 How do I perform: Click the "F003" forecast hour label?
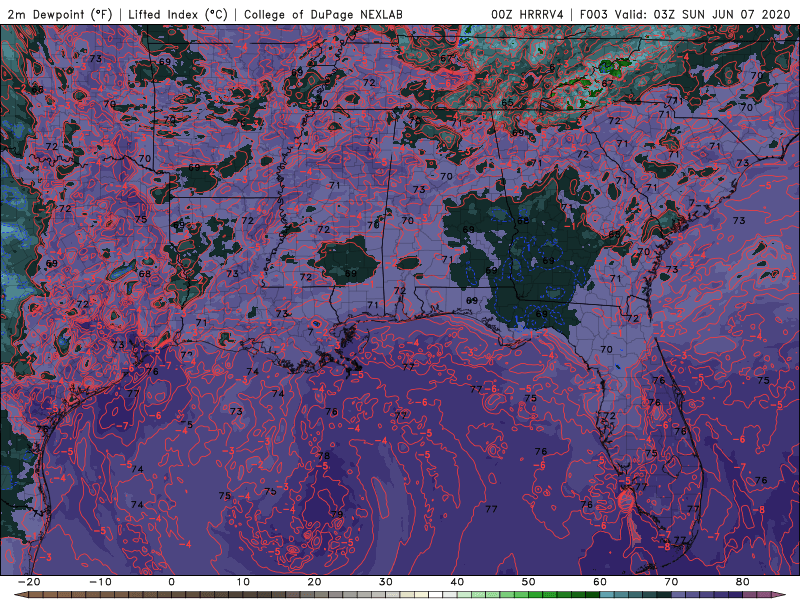coord(593,14)
